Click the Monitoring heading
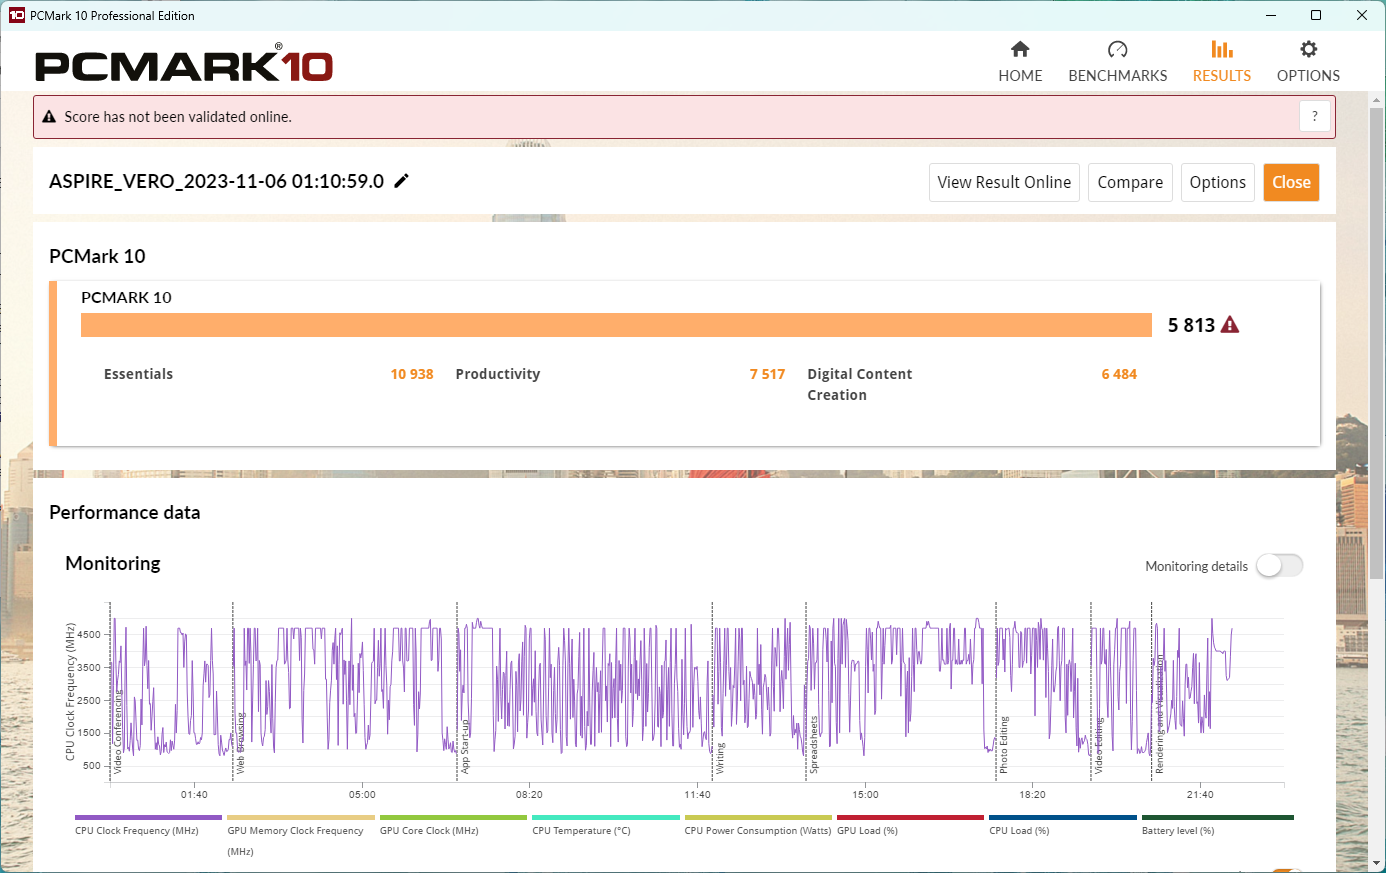This screenshot has height=873, width=1386. [113, 563]
